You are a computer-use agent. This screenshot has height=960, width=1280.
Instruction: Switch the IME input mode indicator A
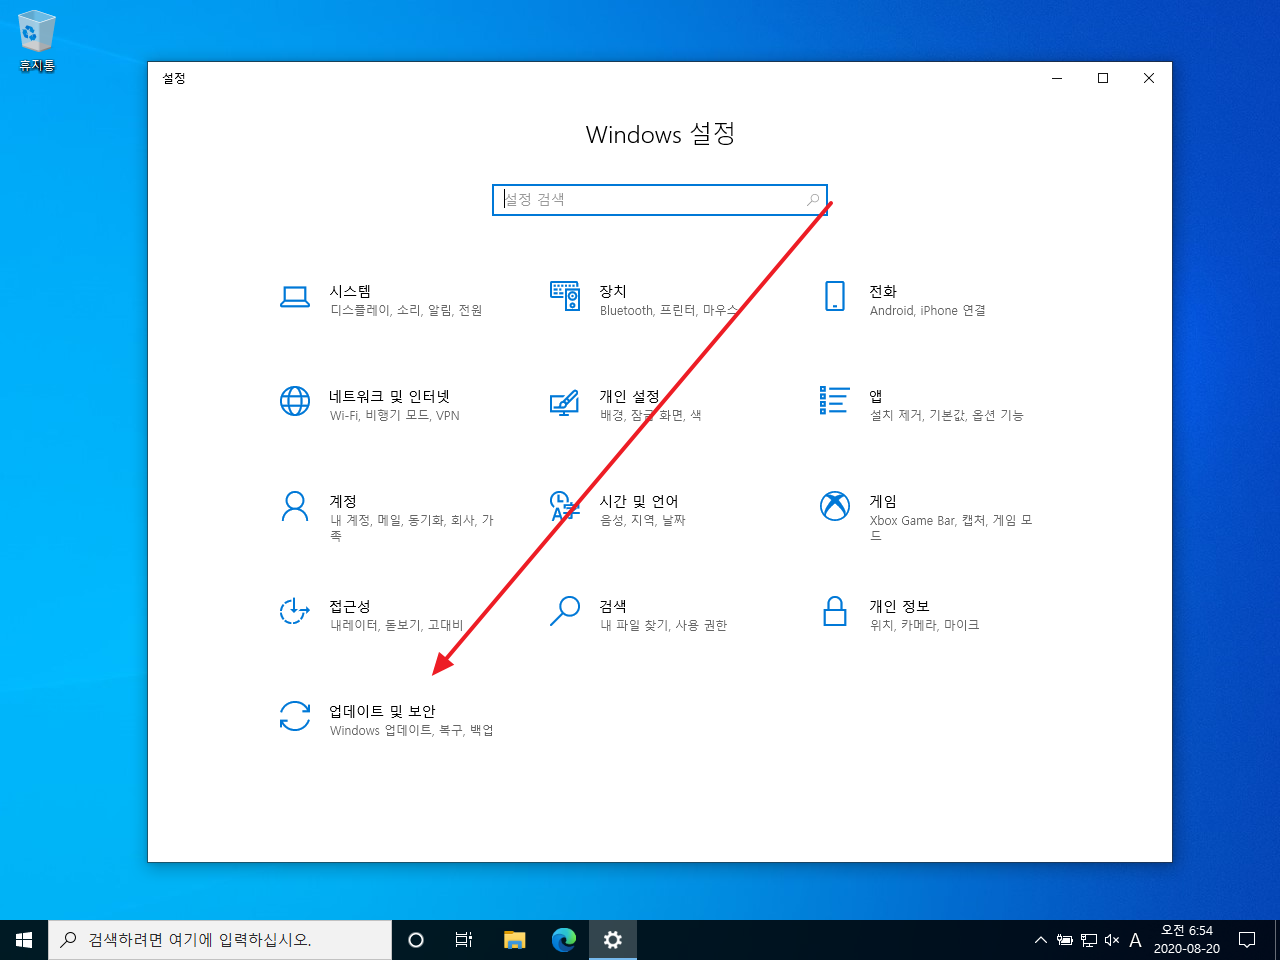point(1135,940)
